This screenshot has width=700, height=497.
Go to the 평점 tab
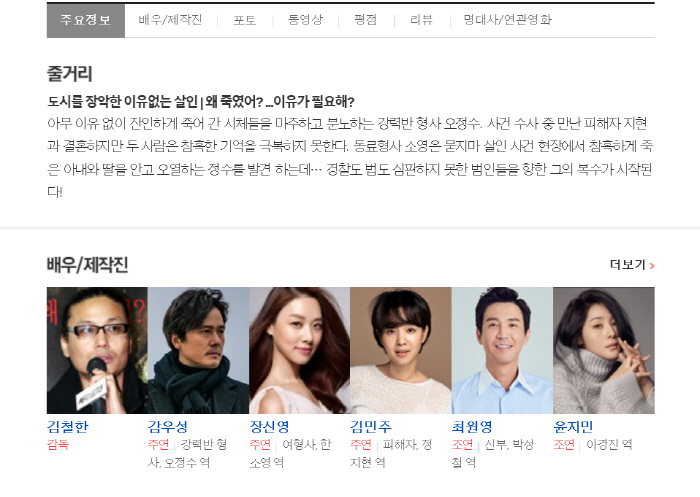pyautogui.click(x=366, y=20)
